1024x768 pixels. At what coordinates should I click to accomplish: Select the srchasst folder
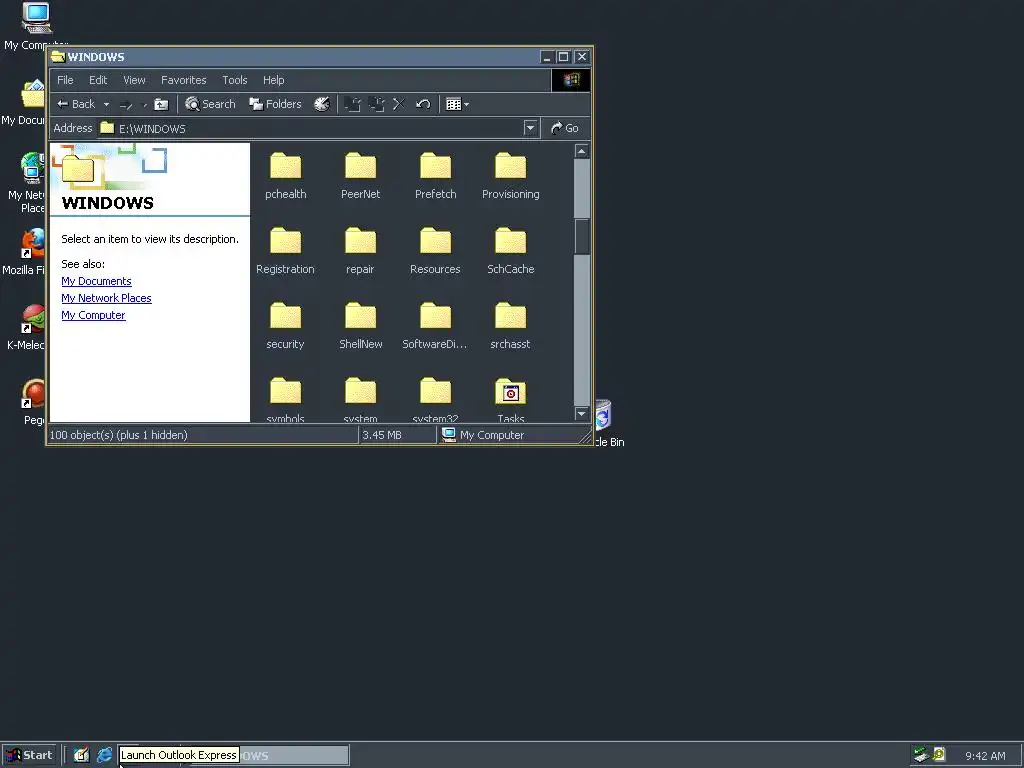tap(511, 326)
